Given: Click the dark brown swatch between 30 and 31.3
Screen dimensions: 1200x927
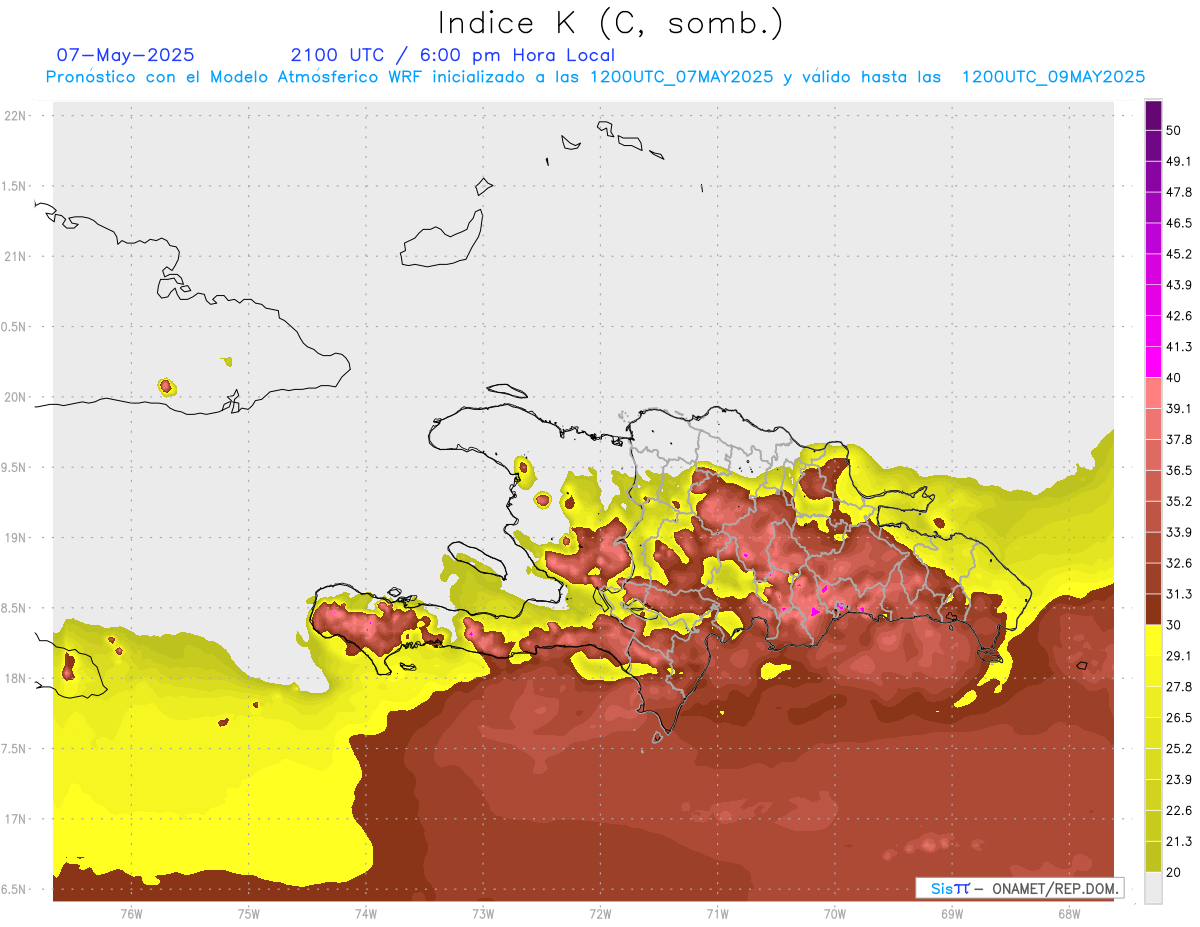Looking at the screenshot, I should point(1153,610).
